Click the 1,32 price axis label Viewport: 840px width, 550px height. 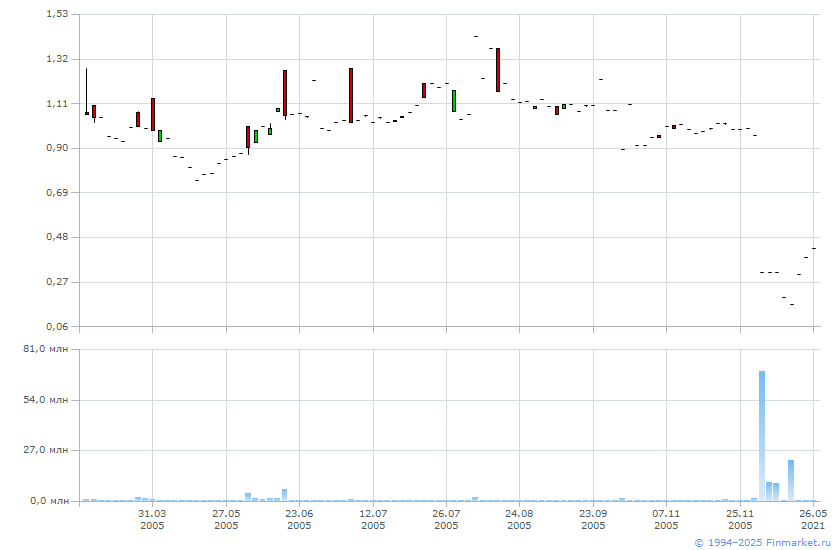tap(57, 59)
